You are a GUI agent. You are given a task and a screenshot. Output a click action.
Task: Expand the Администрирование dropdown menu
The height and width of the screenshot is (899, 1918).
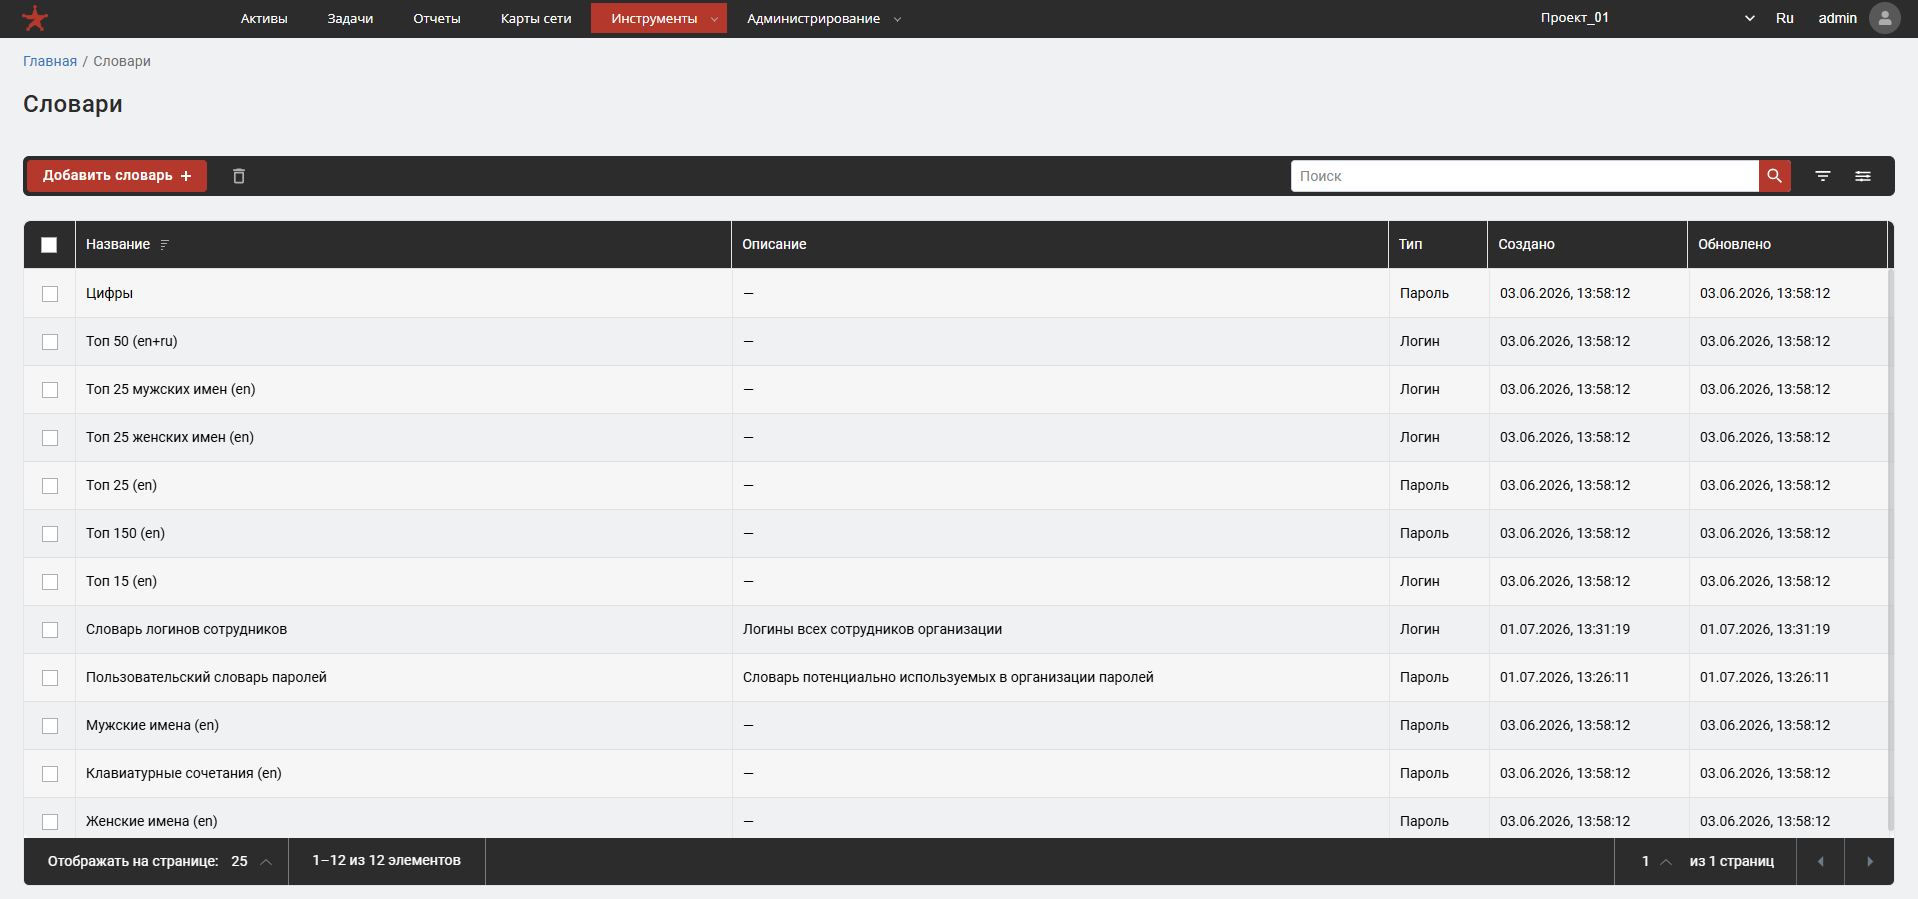click(x=824, y=18)
